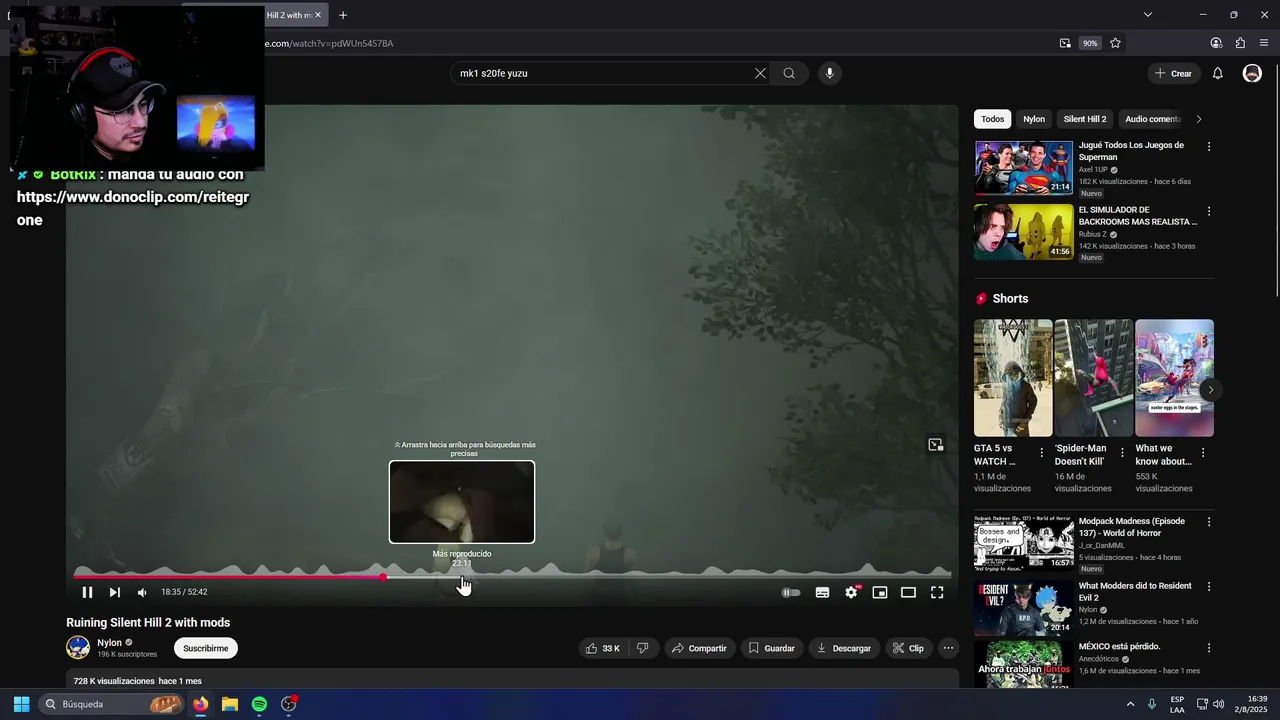The width and height of the screenshot is (1280, 720).
Task: Open the extensions puzzle icon
Action: click(x=1240, y=43)
